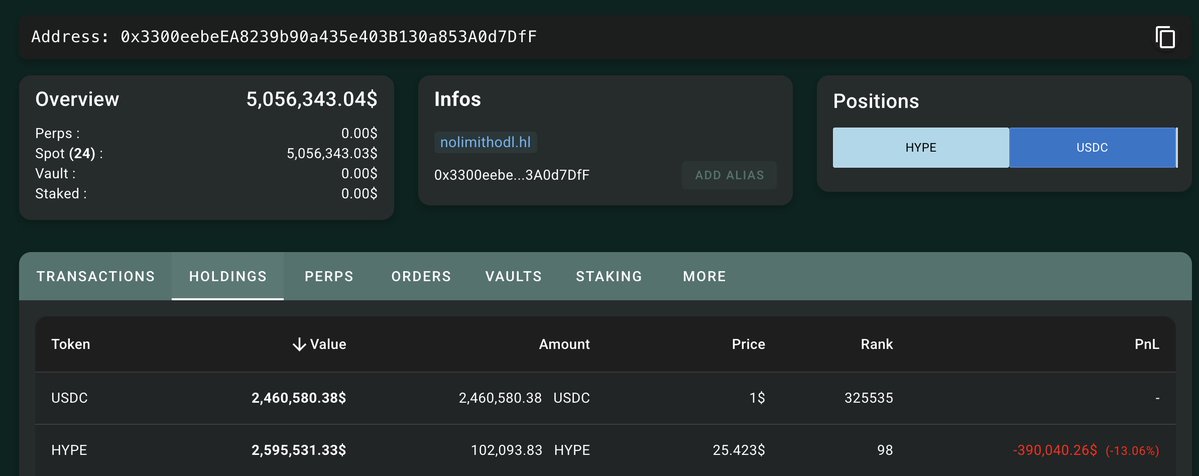This screenshot has width=1199, height=476.
Task: Sort table by Amount column header
Action: click(564, 344)
